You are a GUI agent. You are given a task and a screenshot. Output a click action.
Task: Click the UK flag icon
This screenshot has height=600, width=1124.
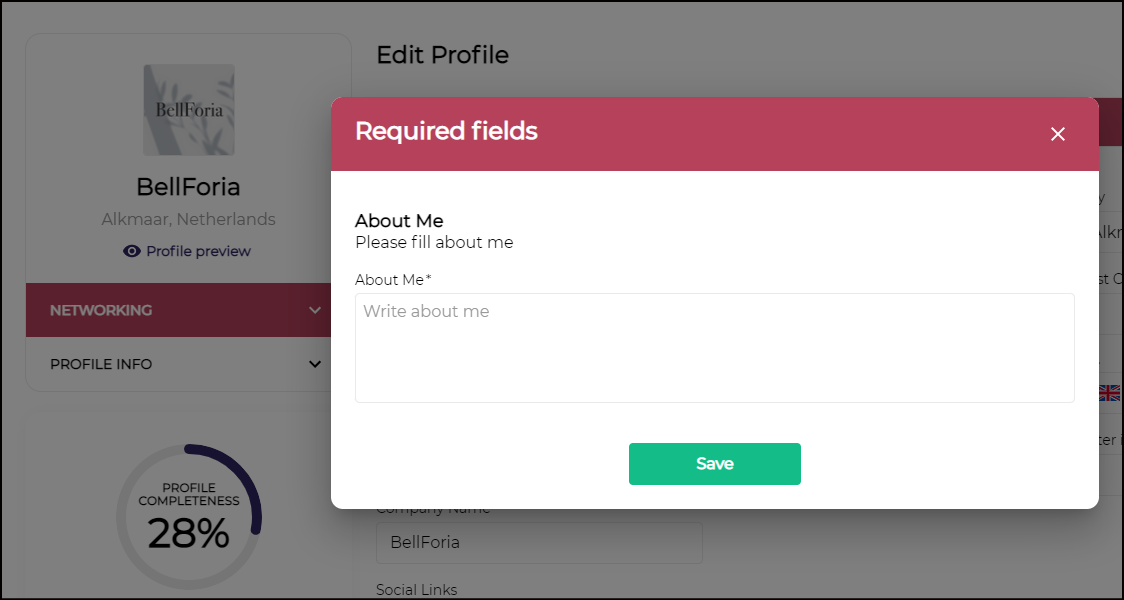coord(1109,393)
